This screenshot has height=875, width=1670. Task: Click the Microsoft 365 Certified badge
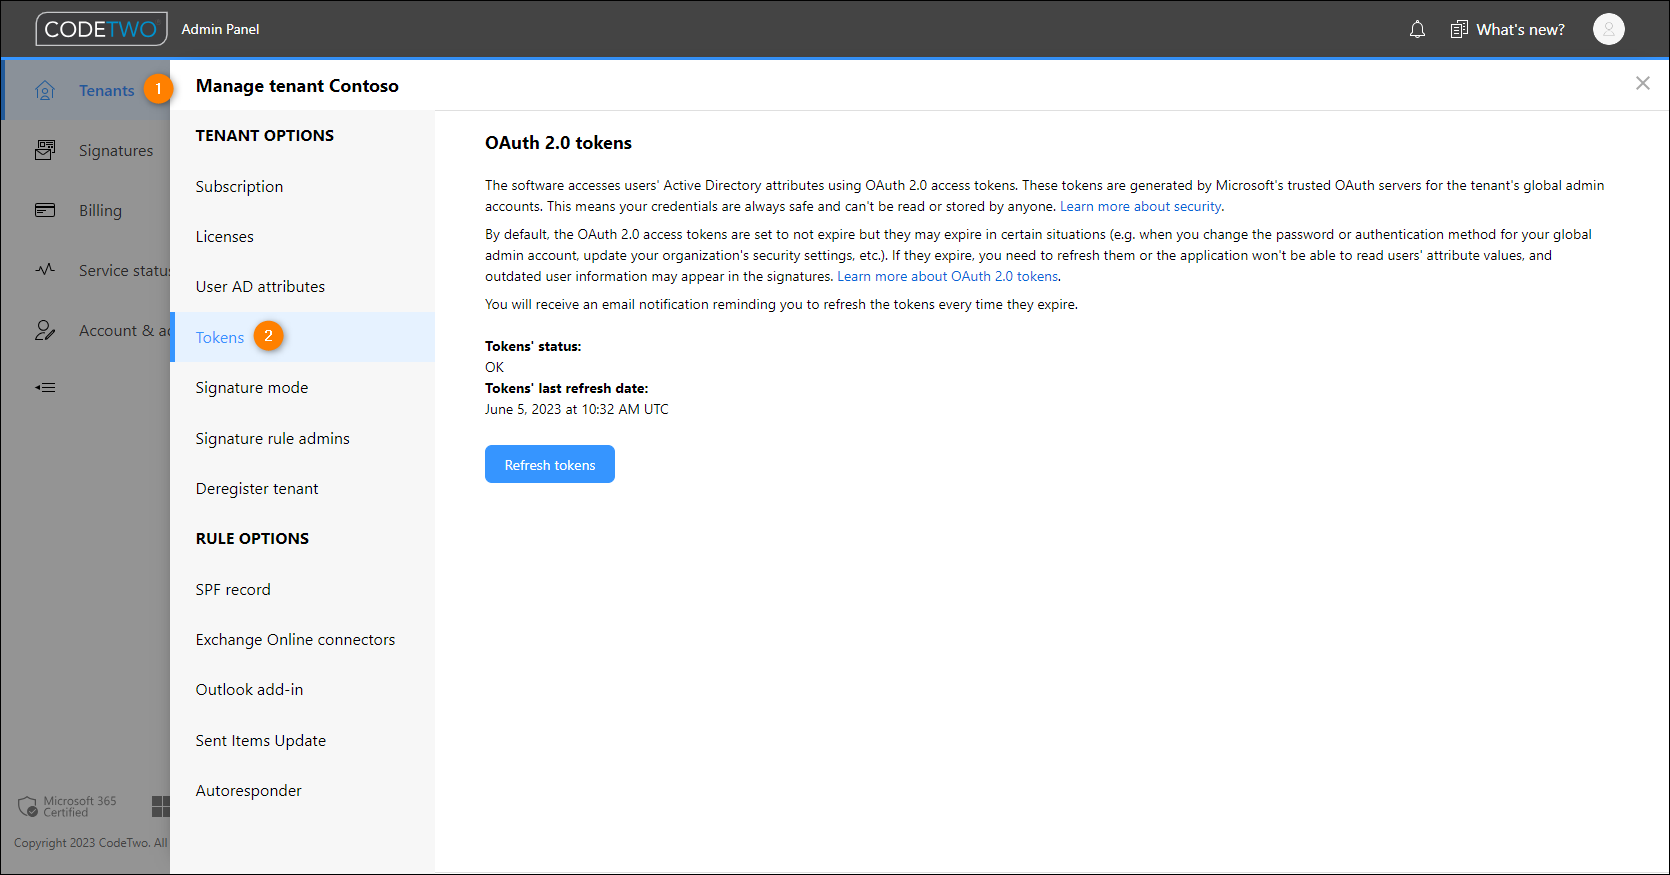[x=68, y=806]
